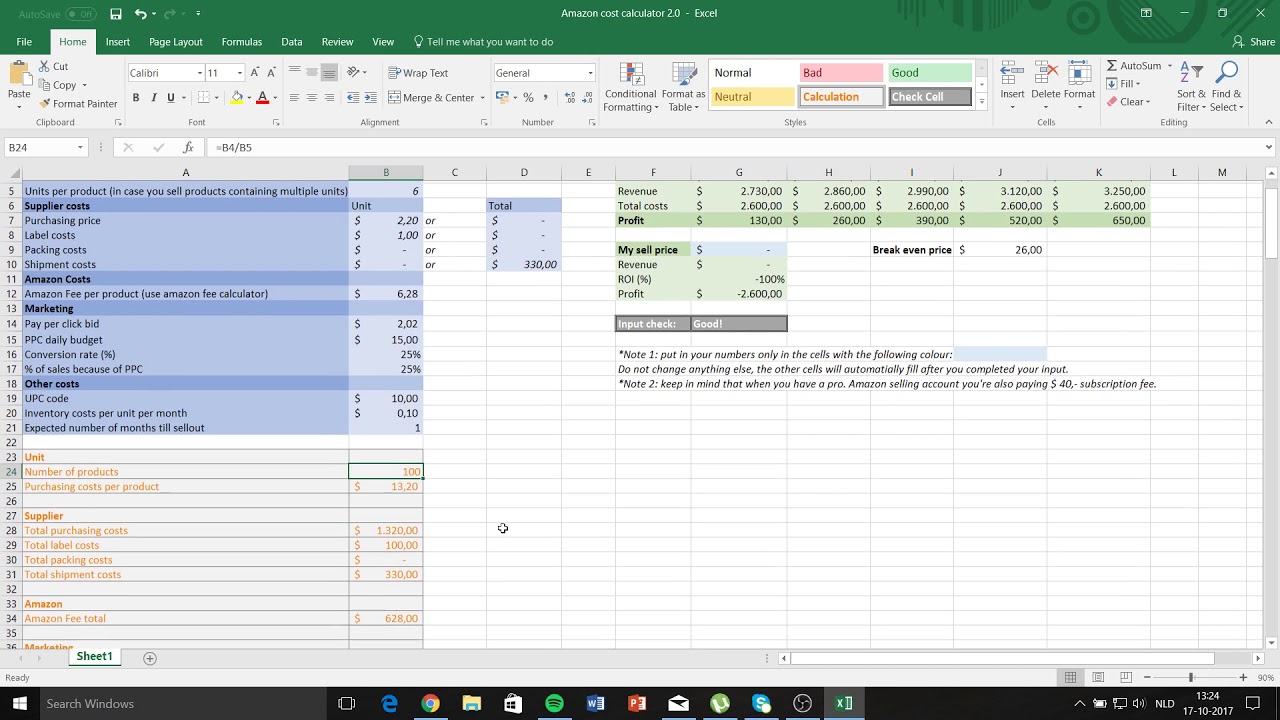
Task: Apply the Neutral cell style
Action: (x=752, y=97)
